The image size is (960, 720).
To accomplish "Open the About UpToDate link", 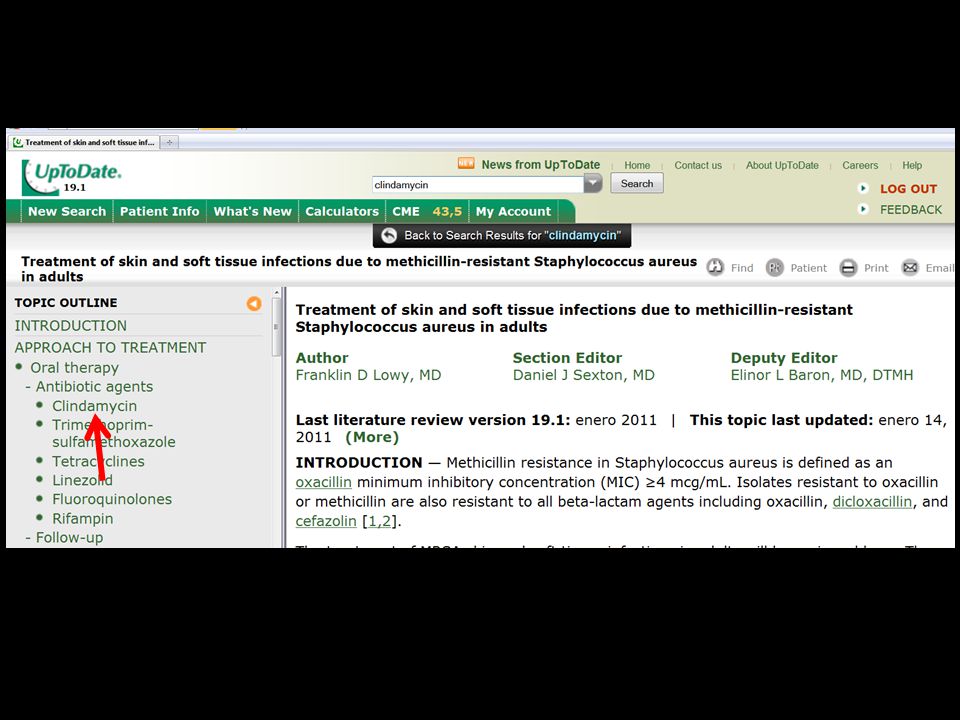I will [x=782, y=165].
